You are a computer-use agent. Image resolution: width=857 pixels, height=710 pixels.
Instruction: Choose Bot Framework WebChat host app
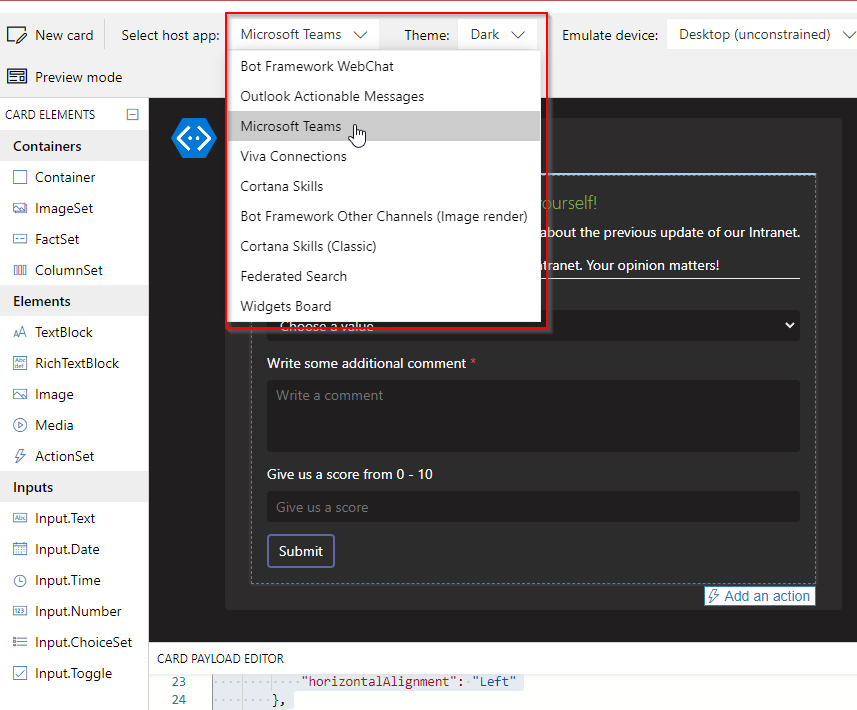[384, 66]
